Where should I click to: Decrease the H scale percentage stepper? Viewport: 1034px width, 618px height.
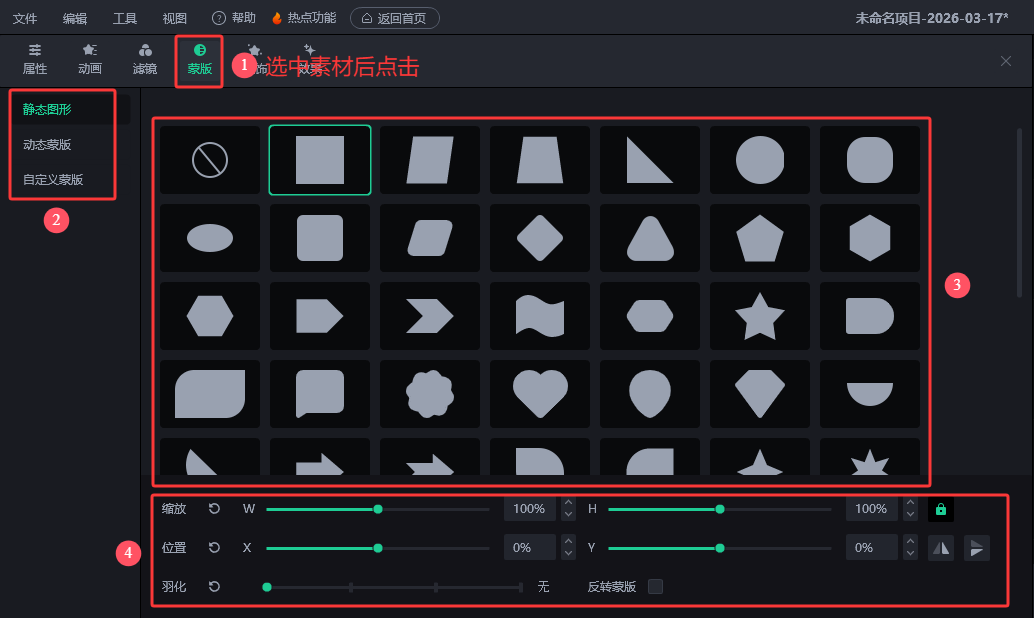[910, 515]
